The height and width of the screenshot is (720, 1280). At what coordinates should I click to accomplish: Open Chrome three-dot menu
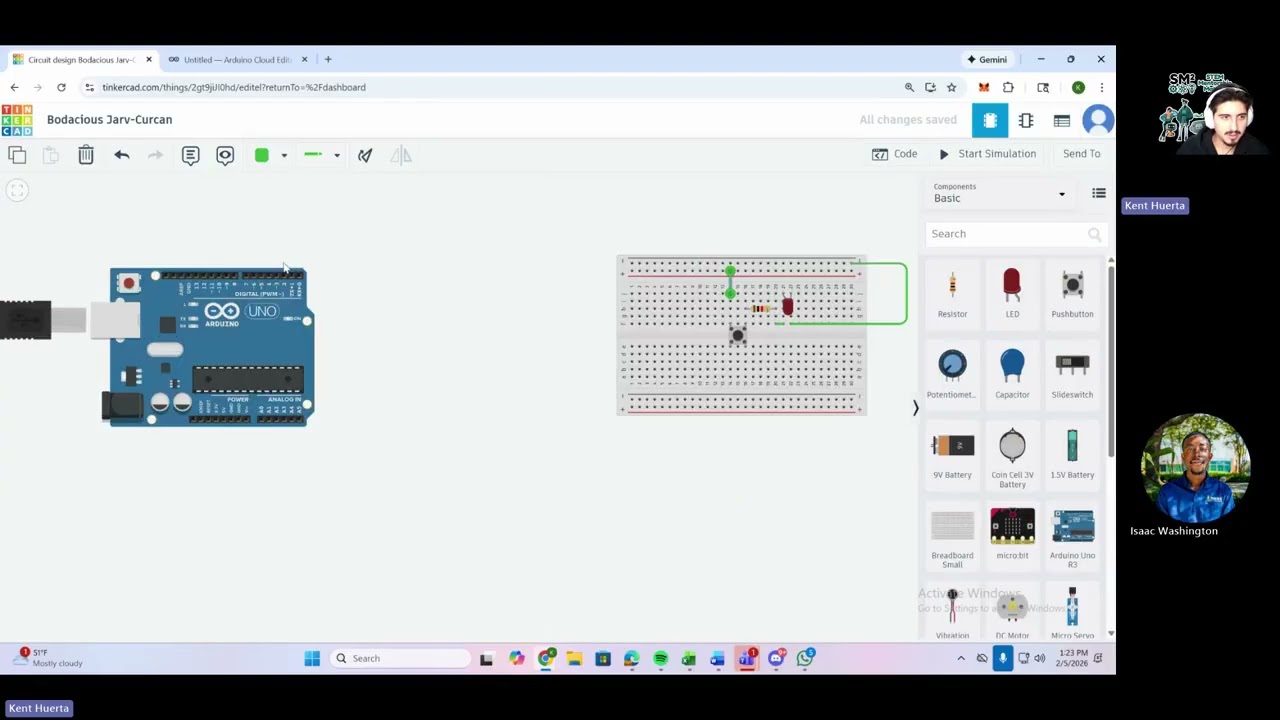[1101, 87]
